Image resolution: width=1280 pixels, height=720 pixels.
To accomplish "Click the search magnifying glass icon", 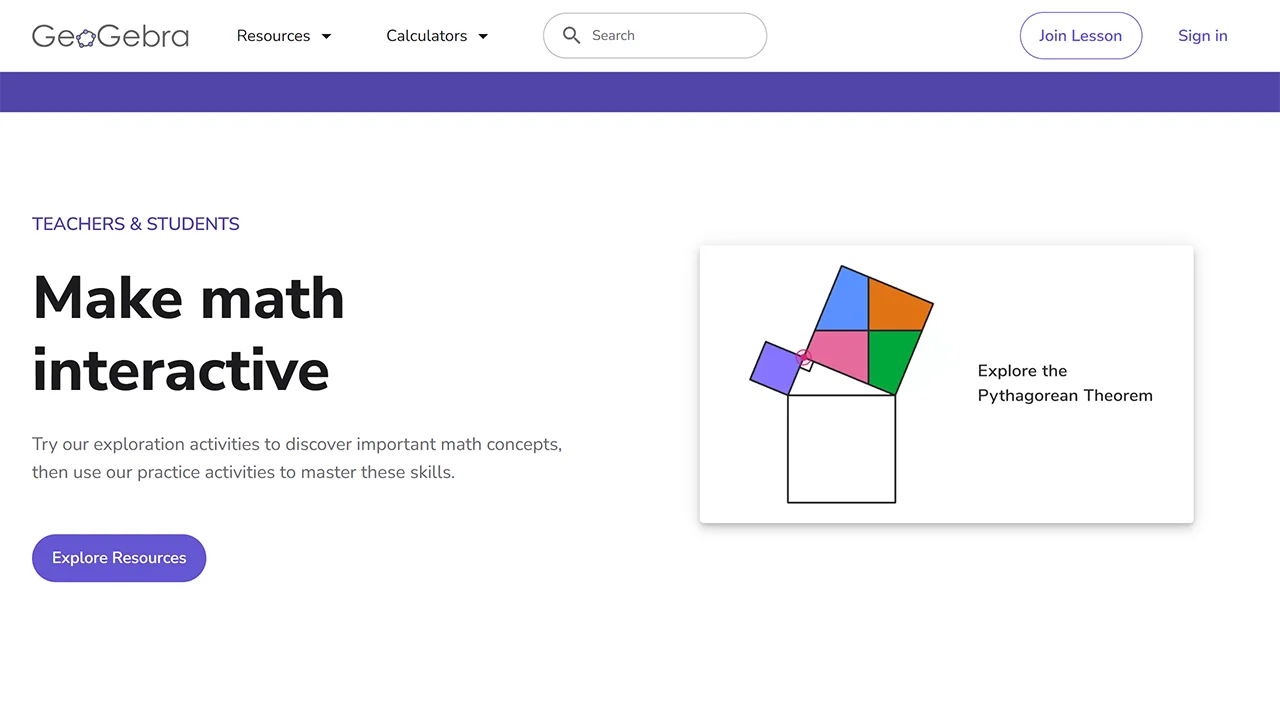I will (x=571, y=36).
